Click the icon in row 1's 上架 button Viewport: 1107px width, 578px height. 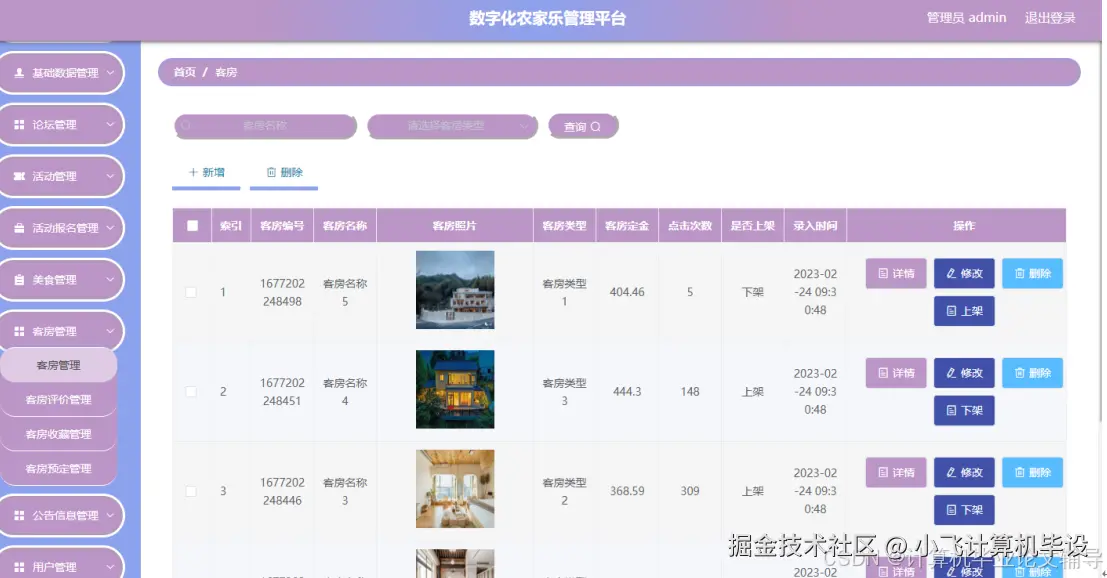point(951,311)
